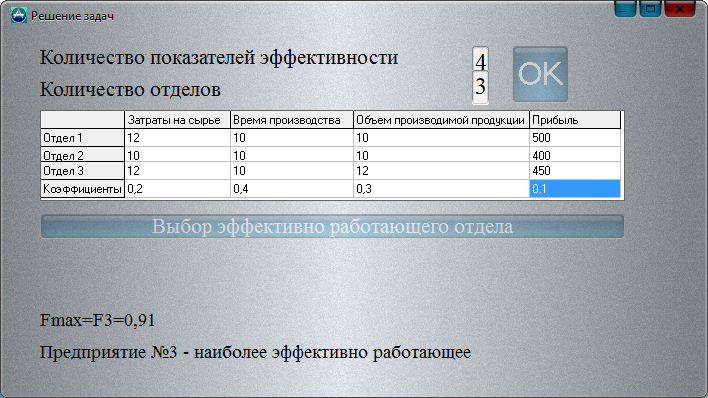
Task: Select Отдел 2 profit cell 400
Action: [x=575, y=155]
